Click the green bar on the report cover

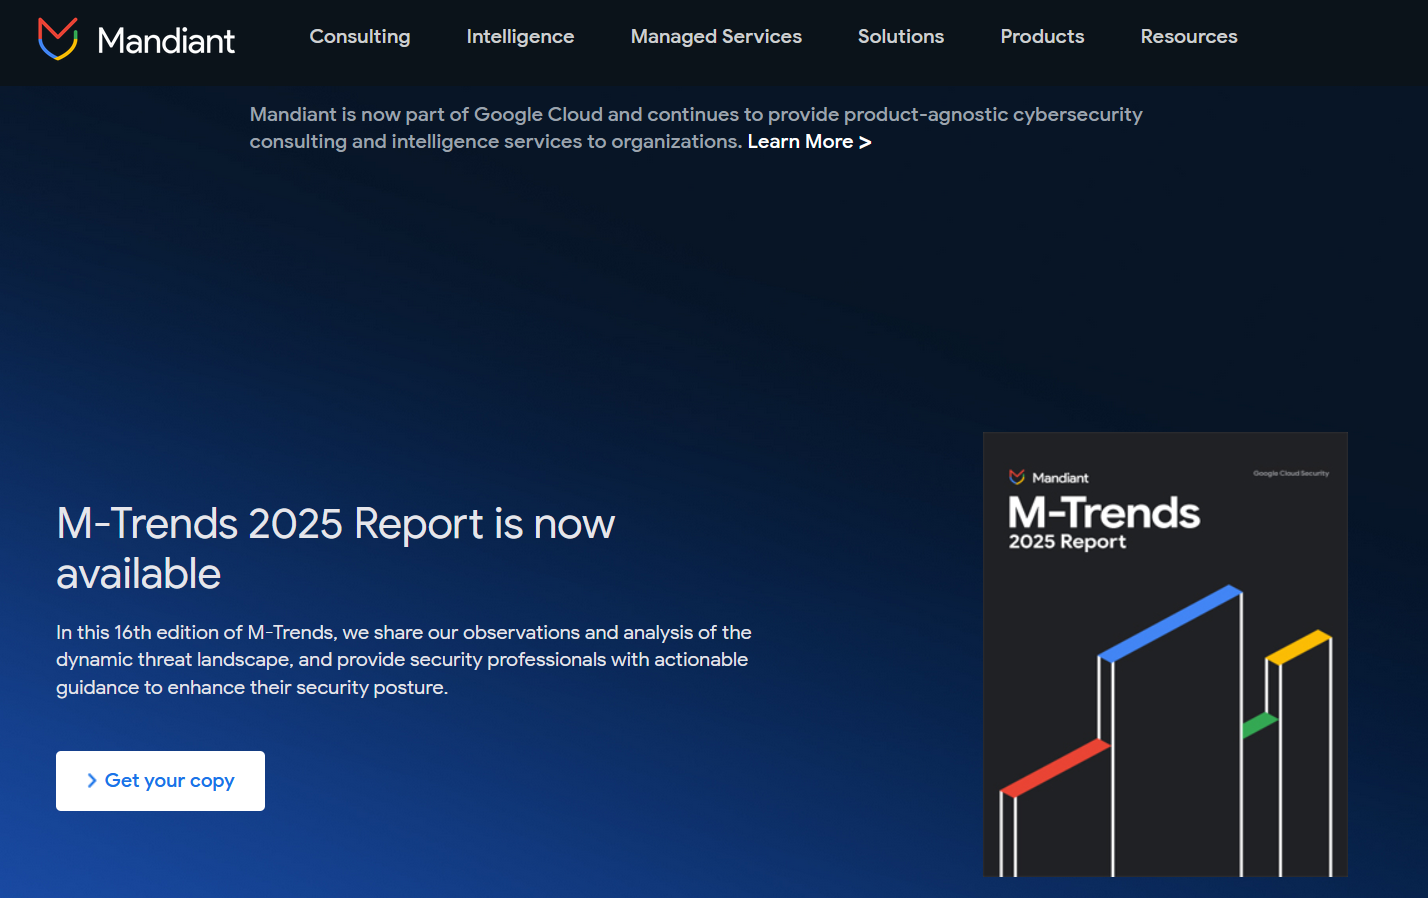coord(1259,724)
